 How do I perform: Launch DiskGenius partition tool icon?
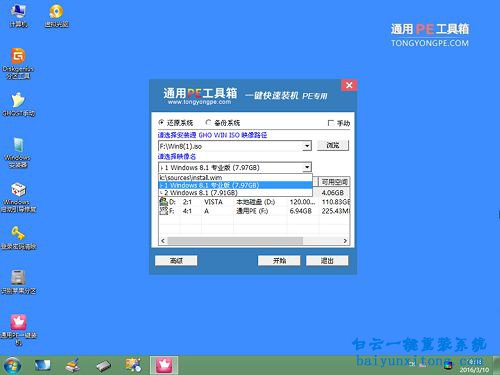(x=18, y=63)
